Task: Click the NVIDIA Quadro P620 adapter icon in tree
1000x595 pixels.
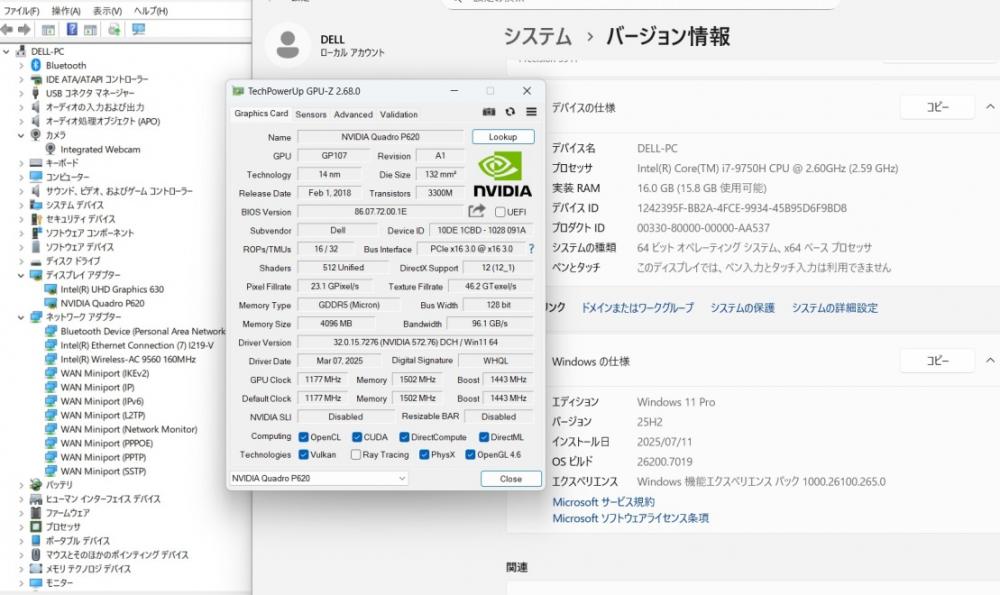Action: [x=51, y=303]
